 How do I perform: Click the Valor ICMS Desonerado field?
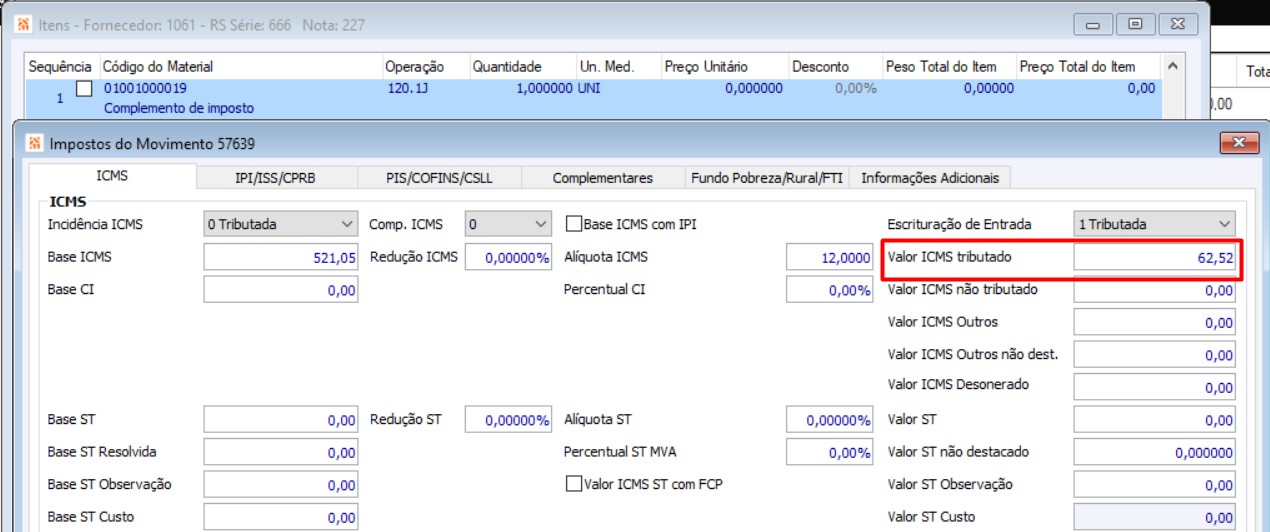(1154, 387)
